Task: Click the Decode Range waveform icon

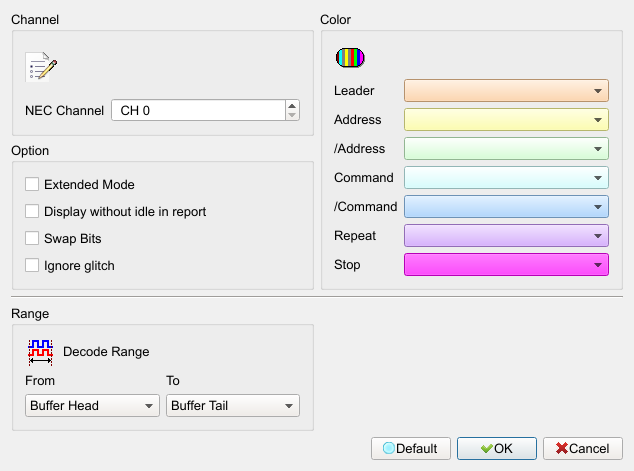Action: (x=40, y=352)
